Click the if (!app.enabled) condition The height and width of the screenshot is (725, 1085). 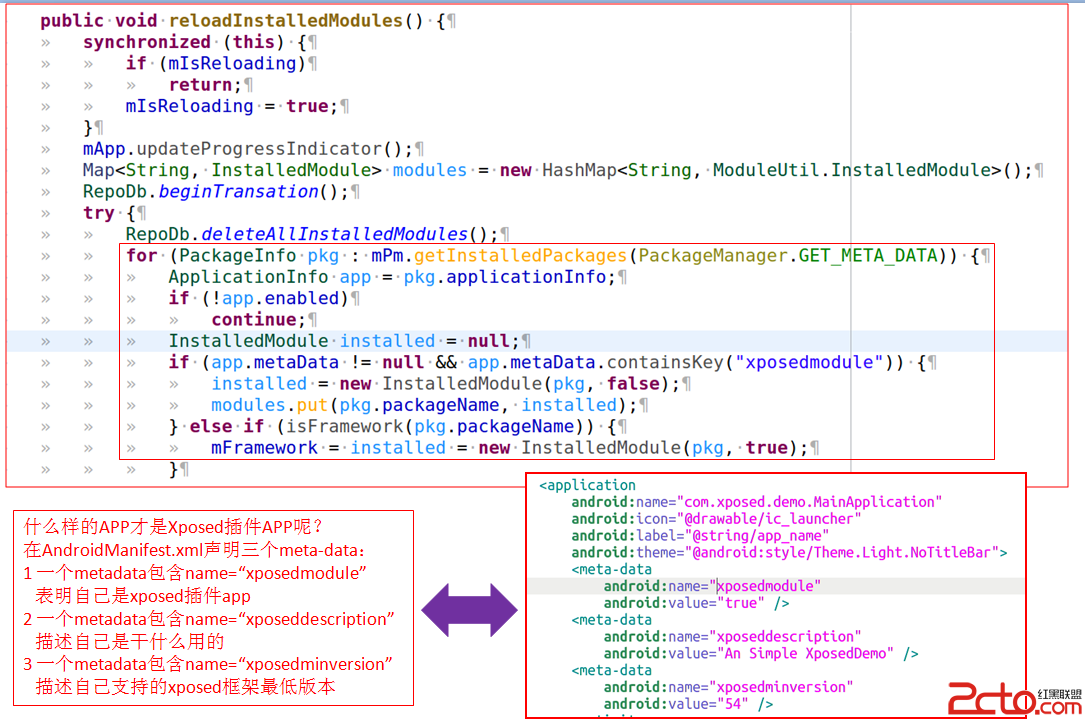click(x=258, y=299)
